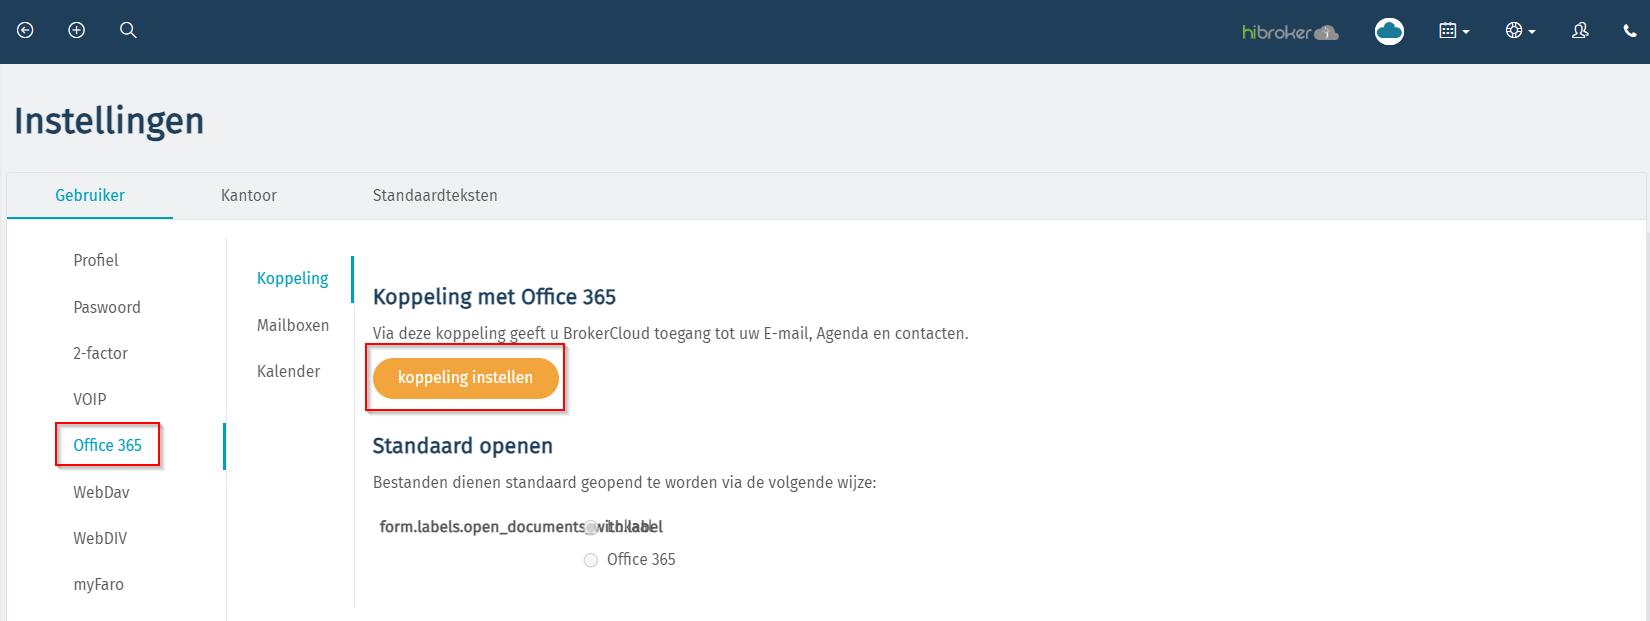Select the first open documents radio option
Viewport: 1650px width, 621px height.
click(x=591, y=527)
